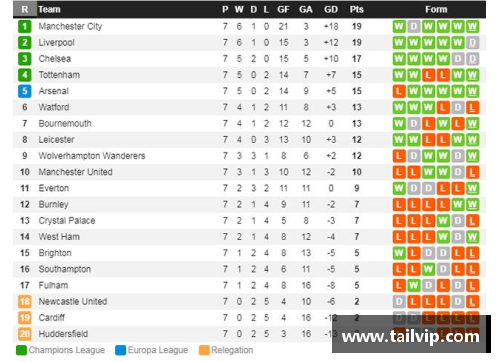Screen dimensions: 500x362
Task: Click Manchester City's green rank 1 badge
Action: 25,26
